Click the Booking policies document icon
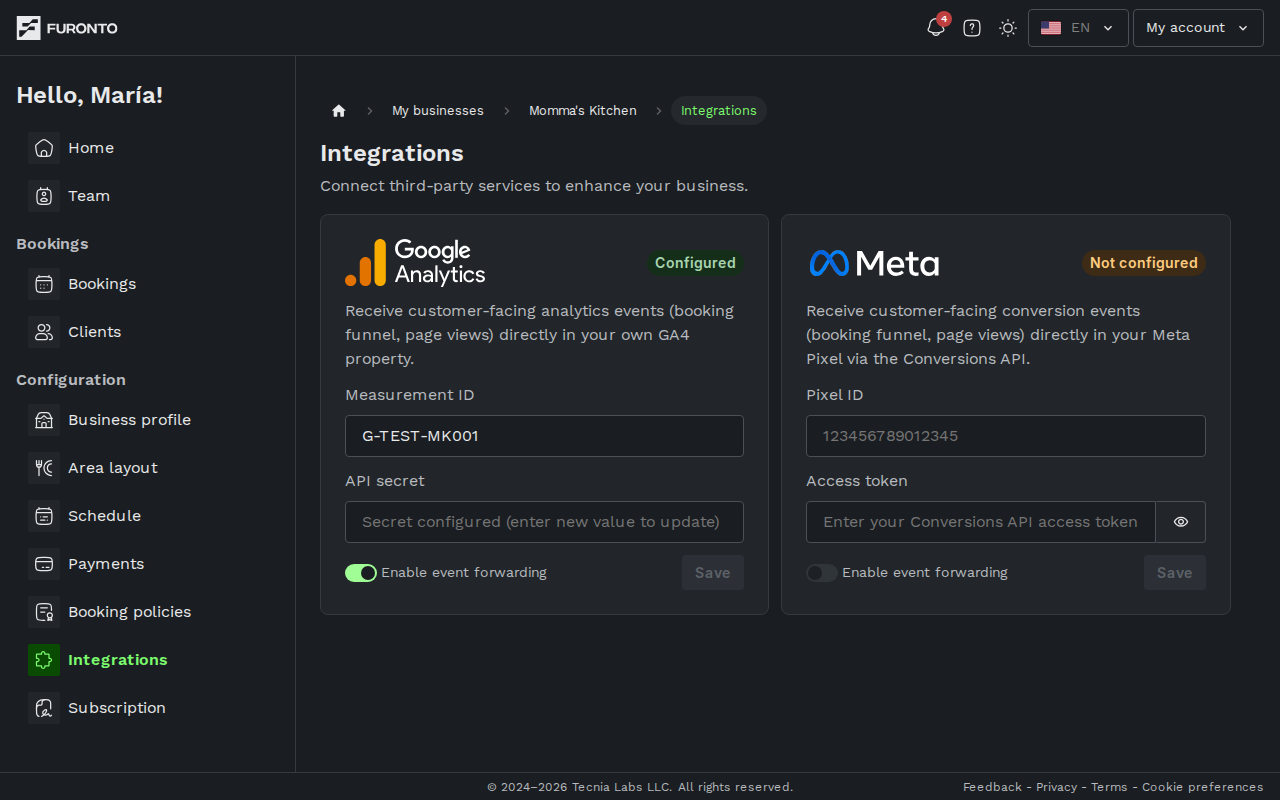The height and width of the screenshot is (800, 1280). [x=44, y=612]
